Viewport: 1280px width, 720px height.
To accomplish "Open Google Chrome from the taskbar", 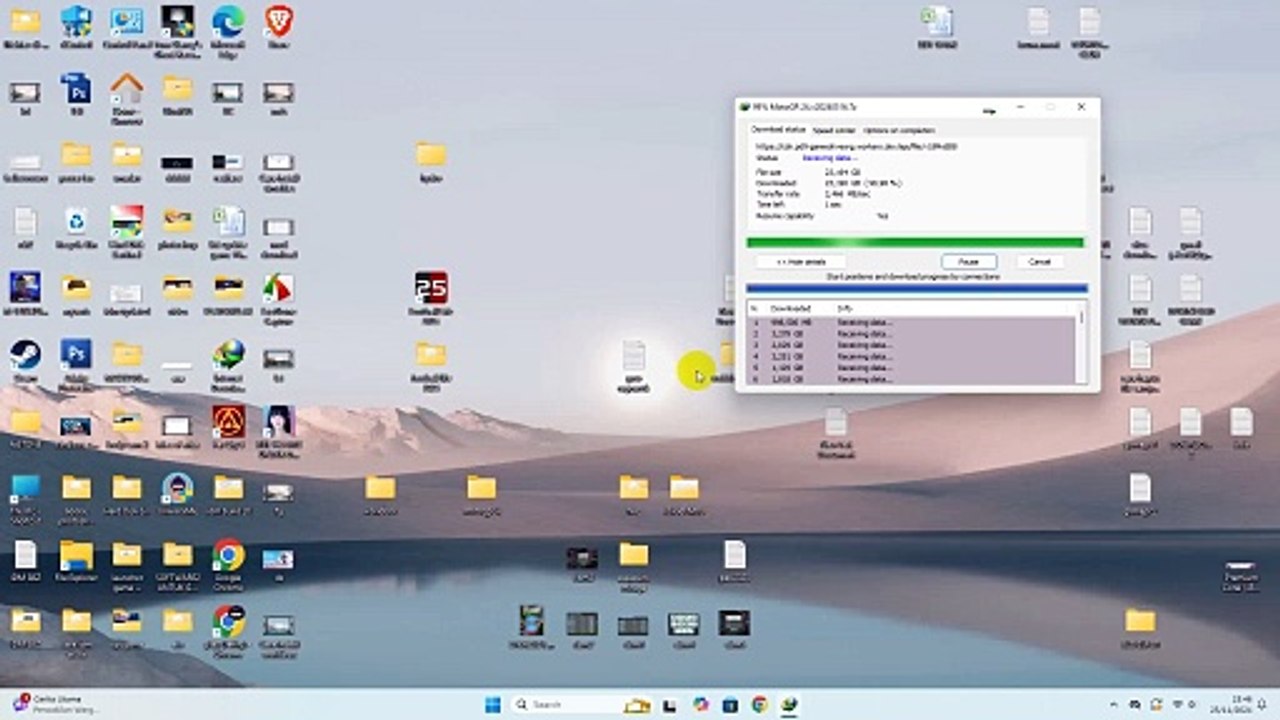I will (759, 704).
